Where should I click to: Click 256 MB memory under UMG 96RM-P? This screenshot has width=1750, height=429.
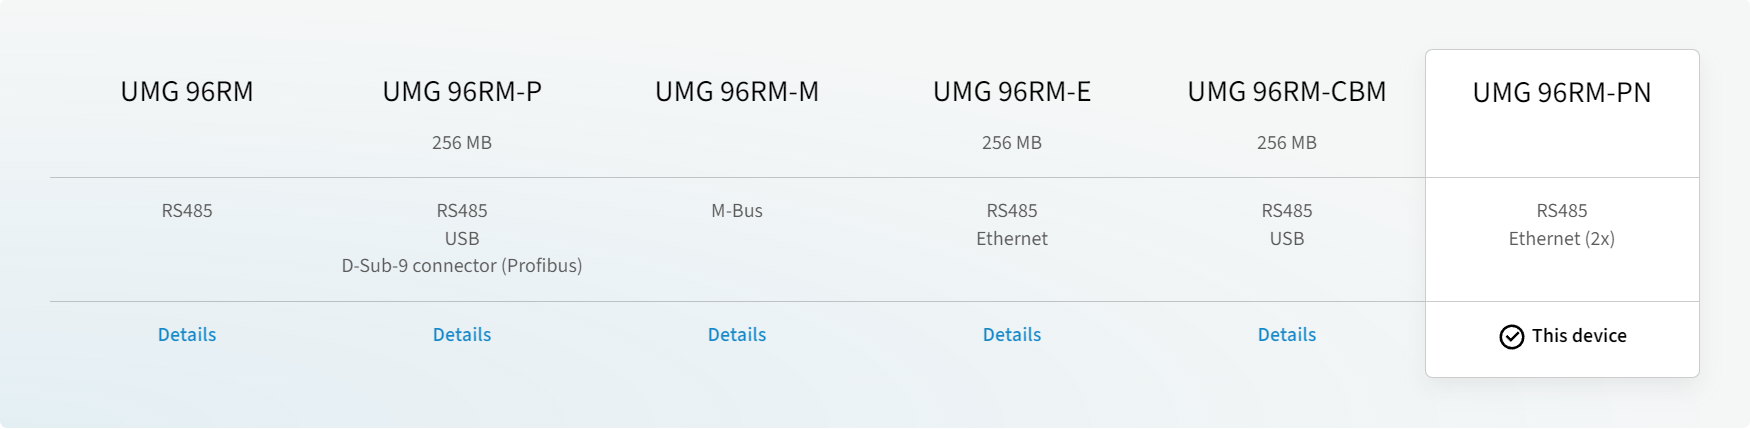click(462, 143)
